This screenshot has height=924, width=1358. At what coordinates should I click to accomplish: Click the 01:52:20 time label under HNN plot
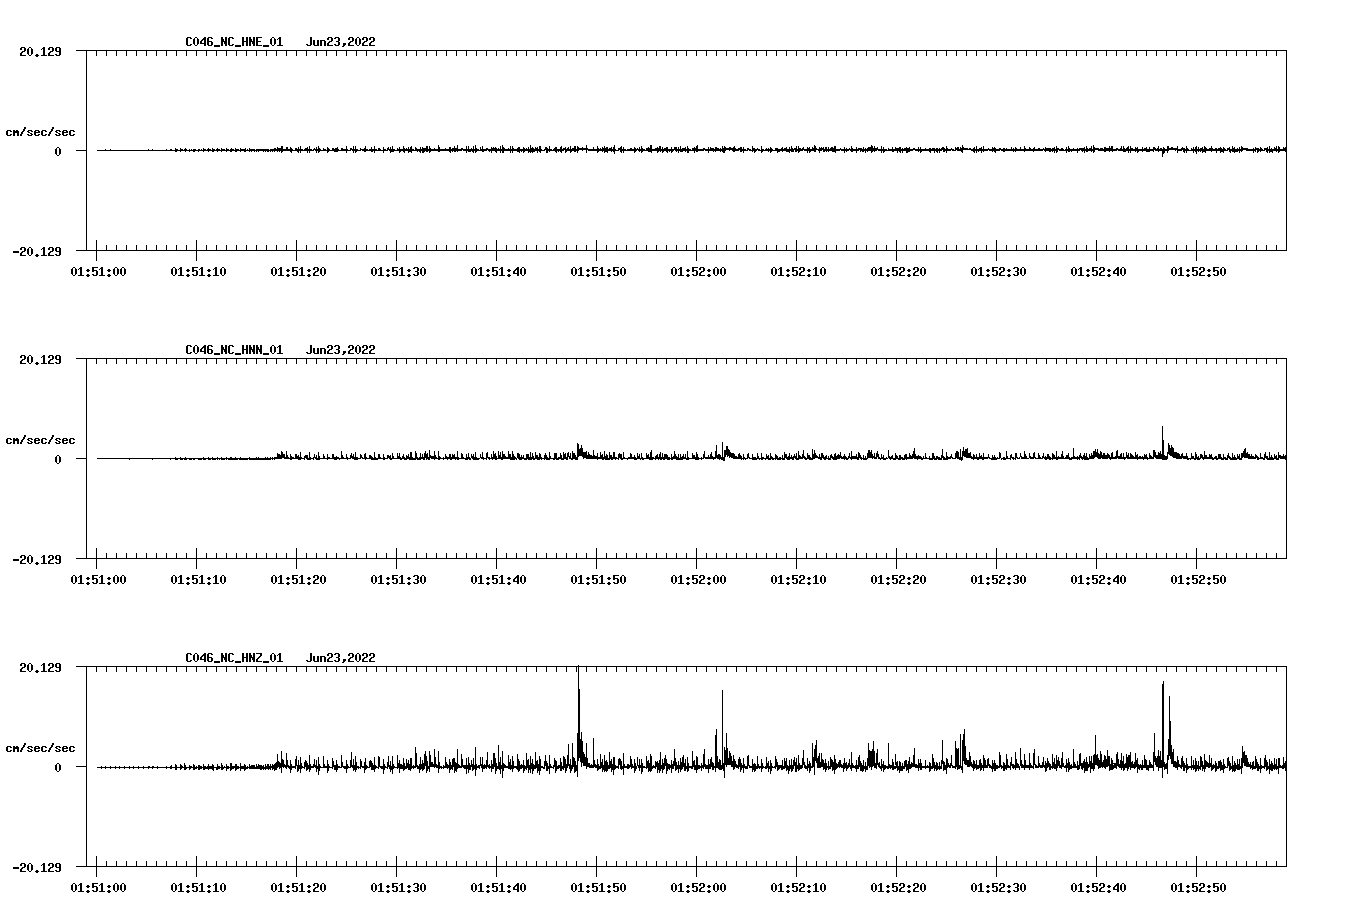tap(898, 579)
